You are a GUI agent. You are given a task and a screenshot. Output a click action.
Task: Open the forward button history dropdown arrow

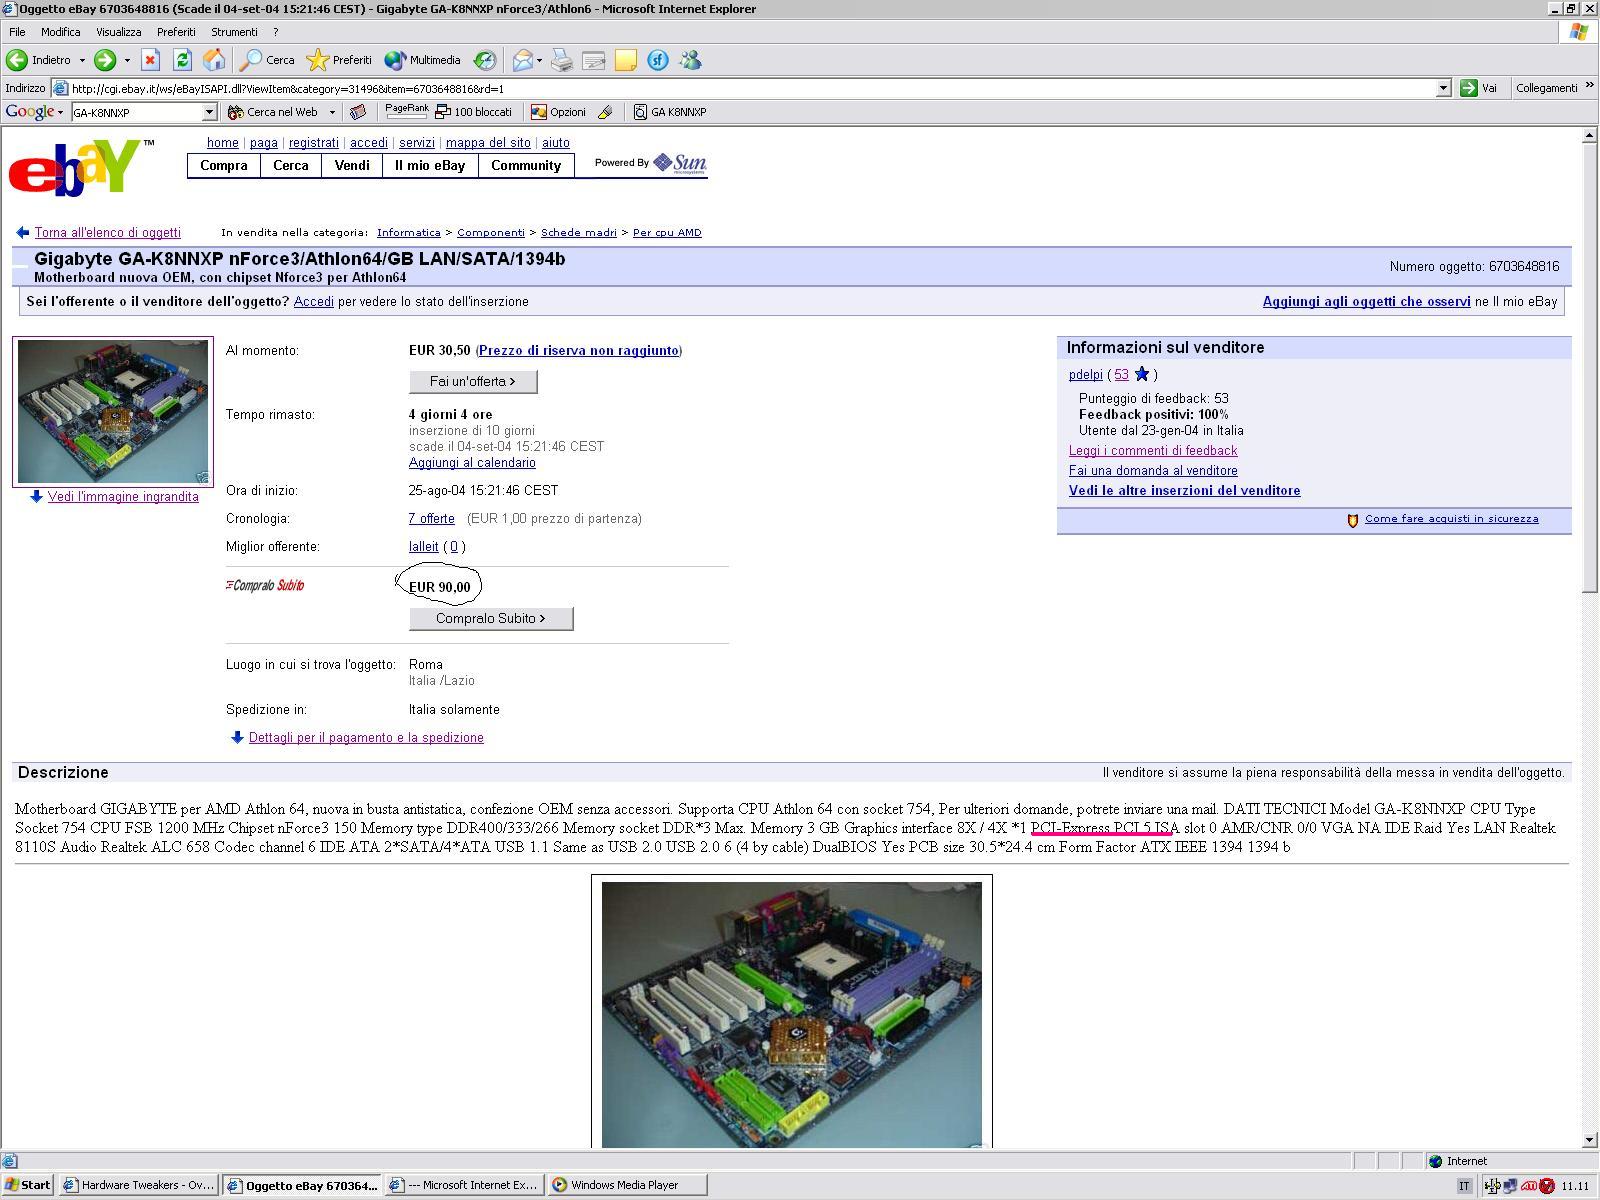tap(127, 60)
